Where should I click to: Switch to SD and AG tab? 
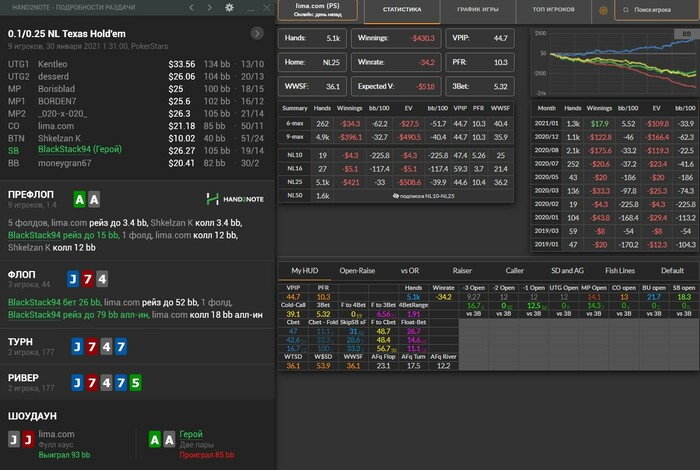tap(567, 270)
